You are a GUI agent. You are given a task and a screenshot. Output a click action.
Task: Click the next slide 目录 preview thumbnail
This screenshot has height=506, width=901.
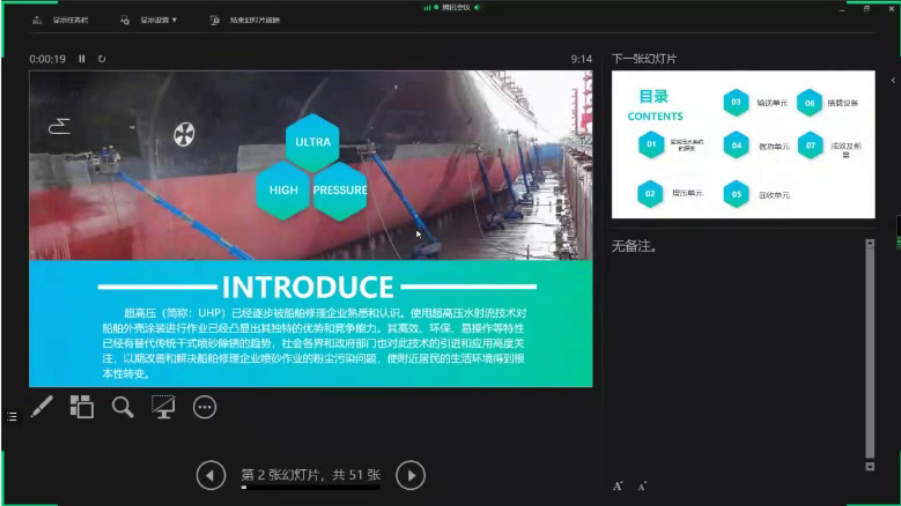(x=743, y=144)
